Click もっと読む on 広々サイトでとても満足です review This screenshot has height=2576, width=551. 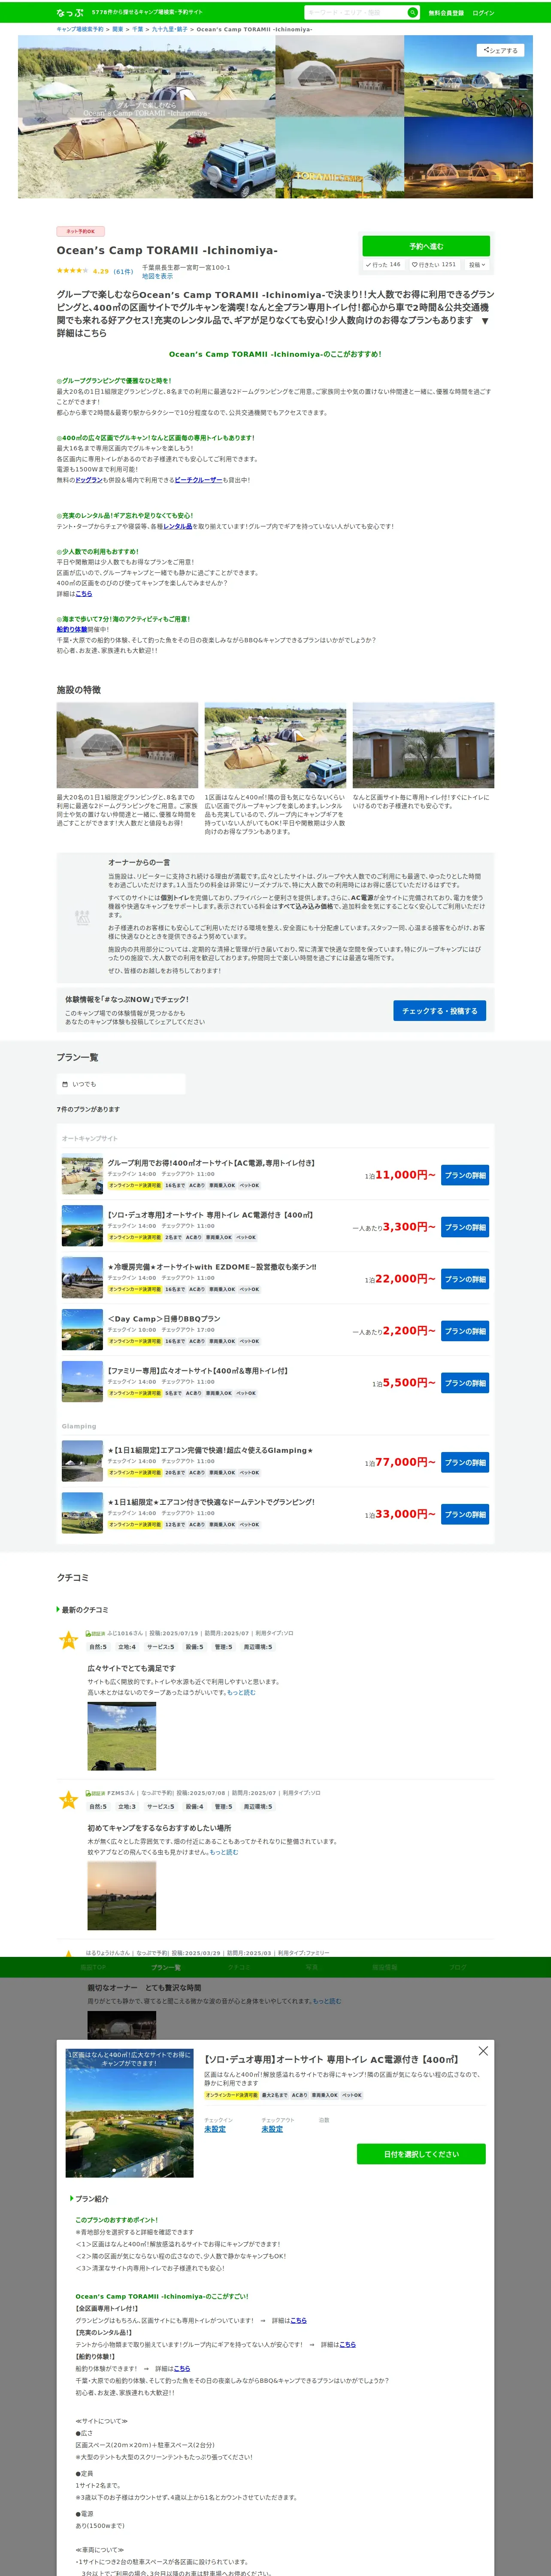coord(241,1693)
